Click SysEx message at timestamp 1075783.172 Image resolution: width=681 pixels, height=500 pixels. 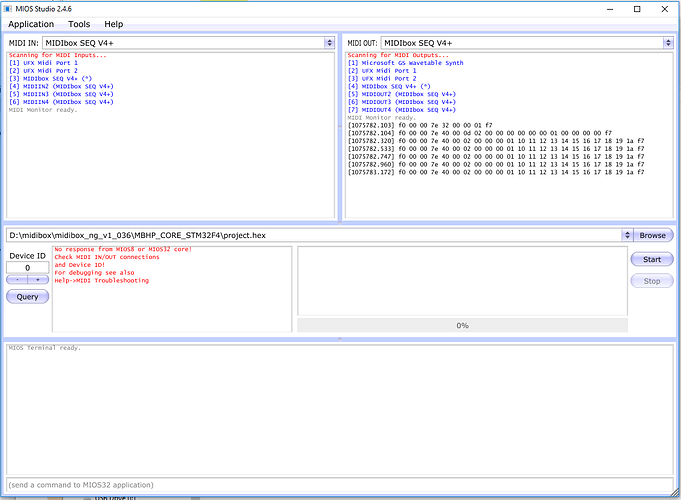496,172
